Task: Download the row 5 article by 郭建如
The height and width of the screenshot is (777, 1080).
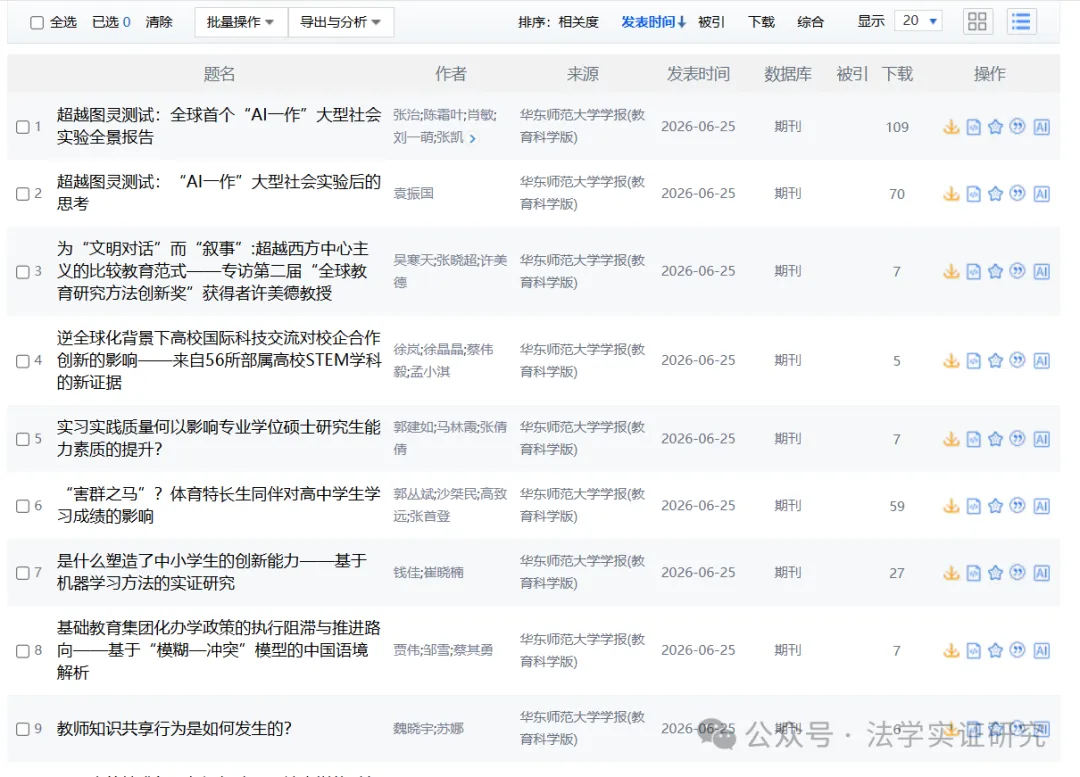Action: tap(951, 439)
